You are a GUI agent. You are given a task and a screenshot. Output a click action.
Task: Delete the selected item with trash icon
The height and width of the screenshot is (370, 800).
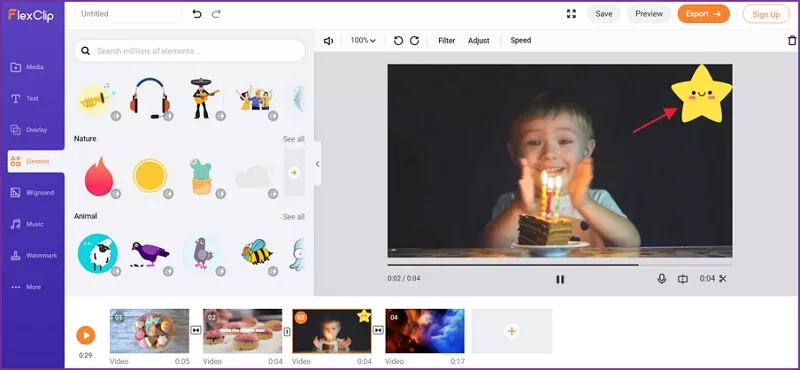[x=792, y=41]
